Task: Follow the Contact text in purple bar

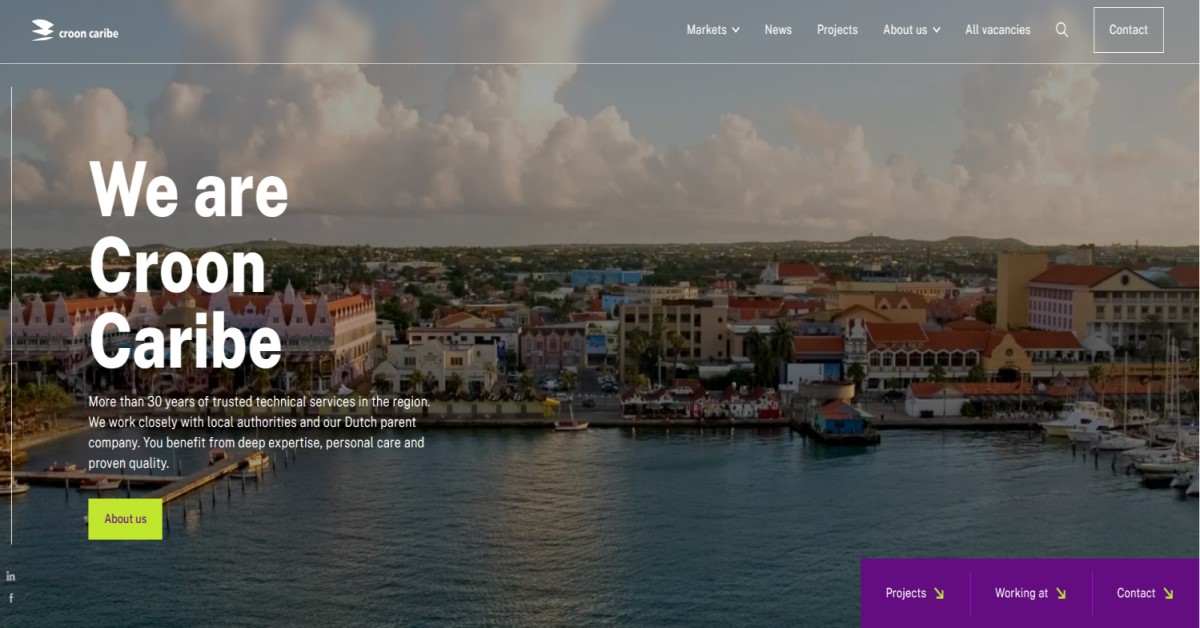Action: click(1136, 593)
